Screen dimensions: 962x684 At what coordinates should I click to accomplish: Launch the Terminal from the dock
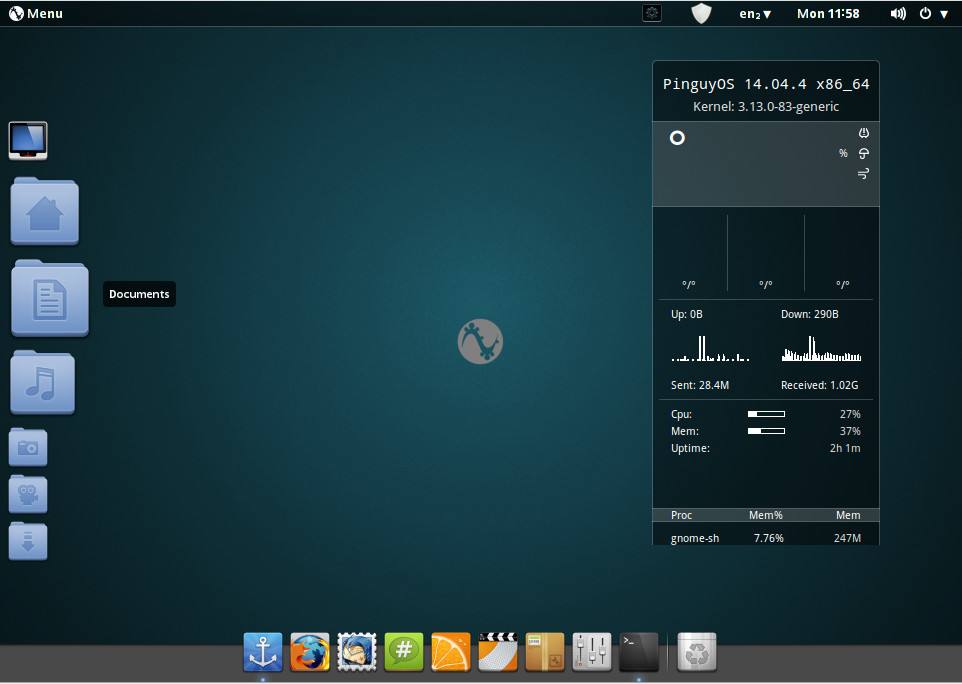(639, 652)
